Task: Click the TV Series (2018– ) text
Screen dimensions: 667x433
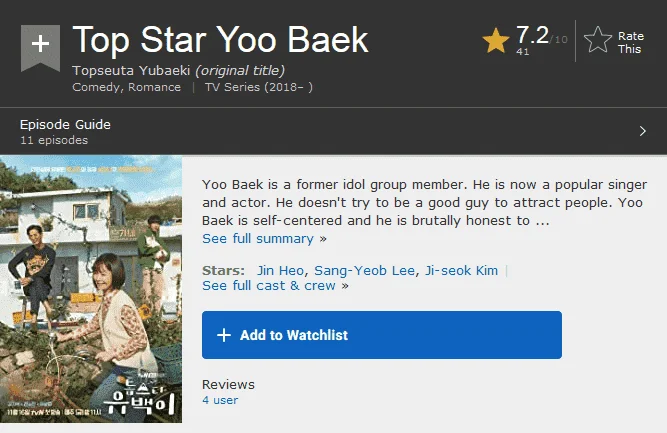Action: click(259, 87)
